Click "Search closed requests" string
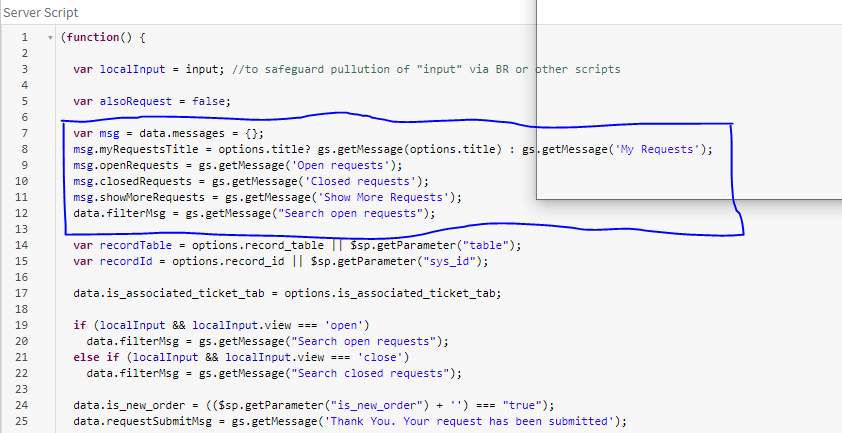This screenshot has width=842, height=433. pos(370,373)
